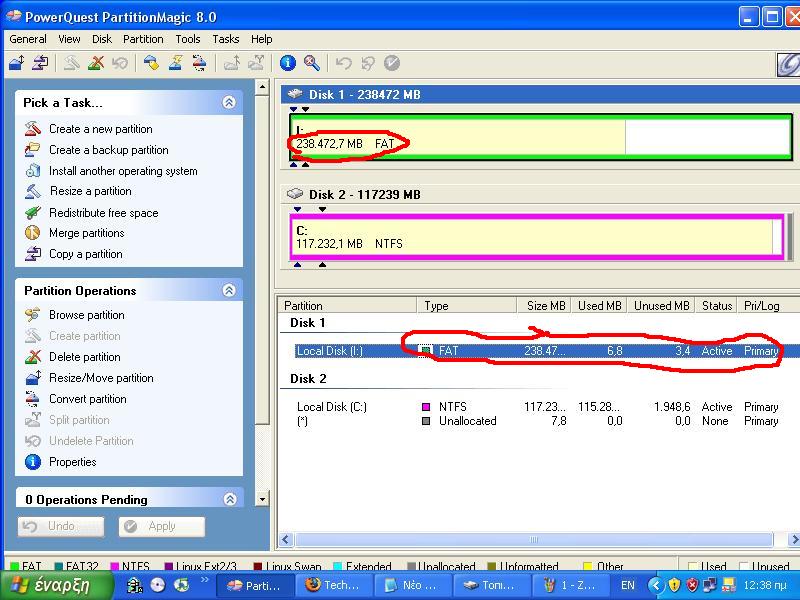This screenshot has height=600, width=800.
Task: Click the greyed Apply changes checkmark toolbar icon
Action: pyautogui.click(x=392, y=63)
